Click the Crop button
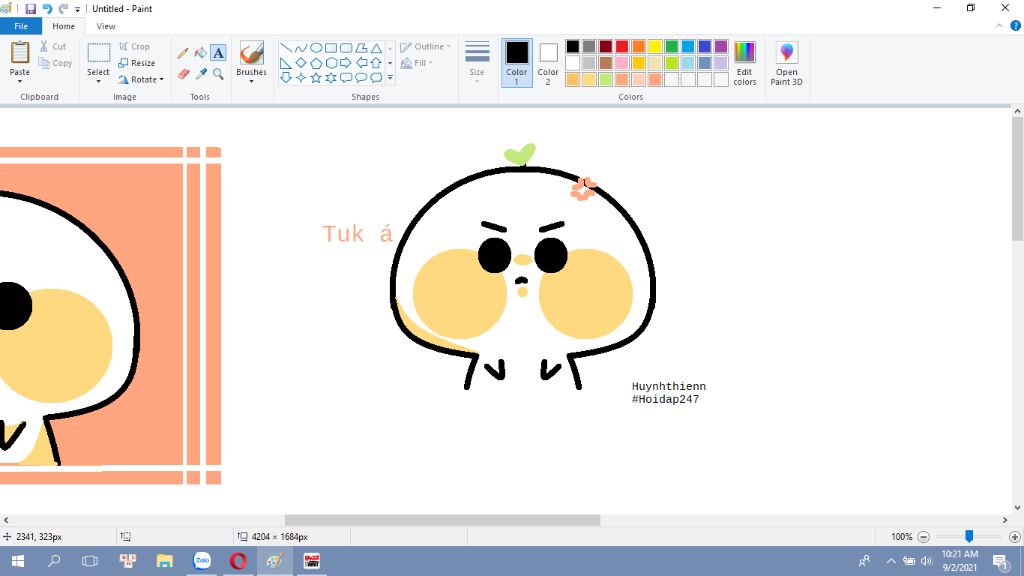The width and height of the screenshot is (1024, 576). 135,46
